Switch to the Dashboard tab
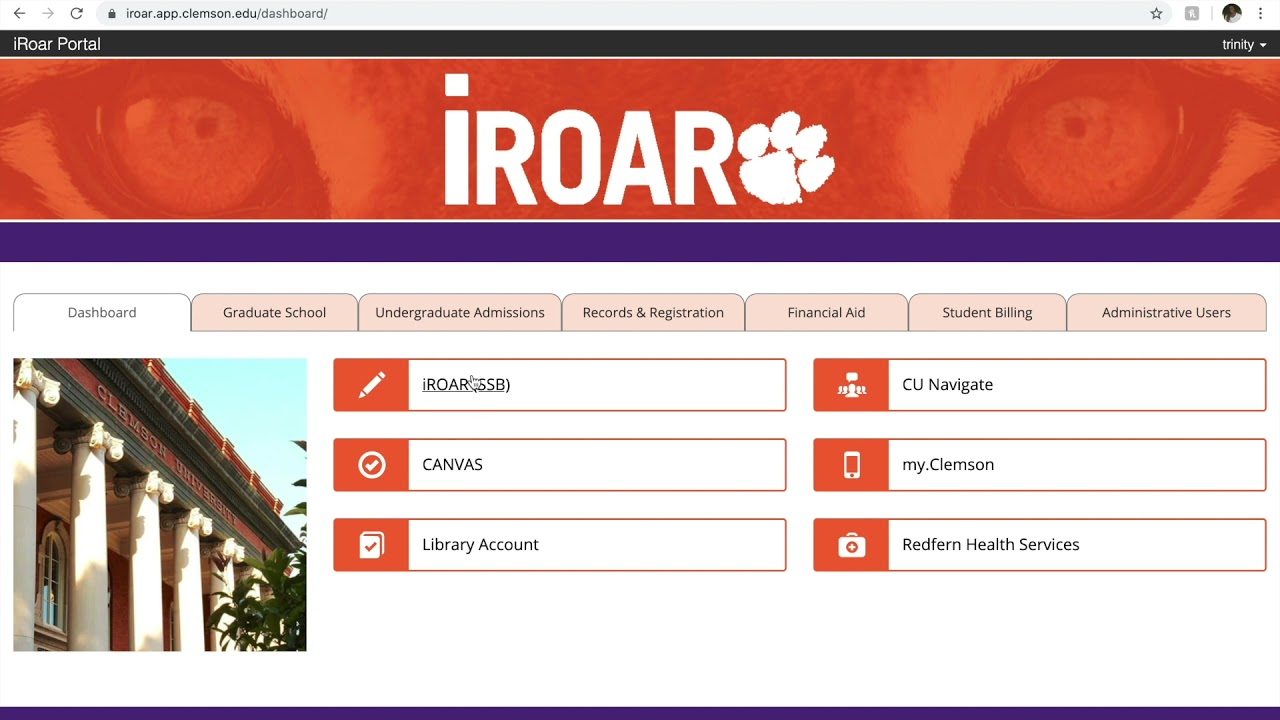 coord(102,313)
